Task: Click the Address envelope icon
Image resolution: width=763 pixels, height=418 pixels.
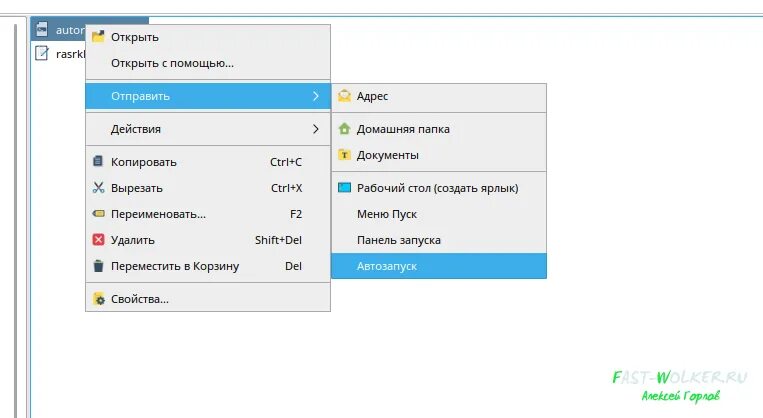Action: pos(345,97)
